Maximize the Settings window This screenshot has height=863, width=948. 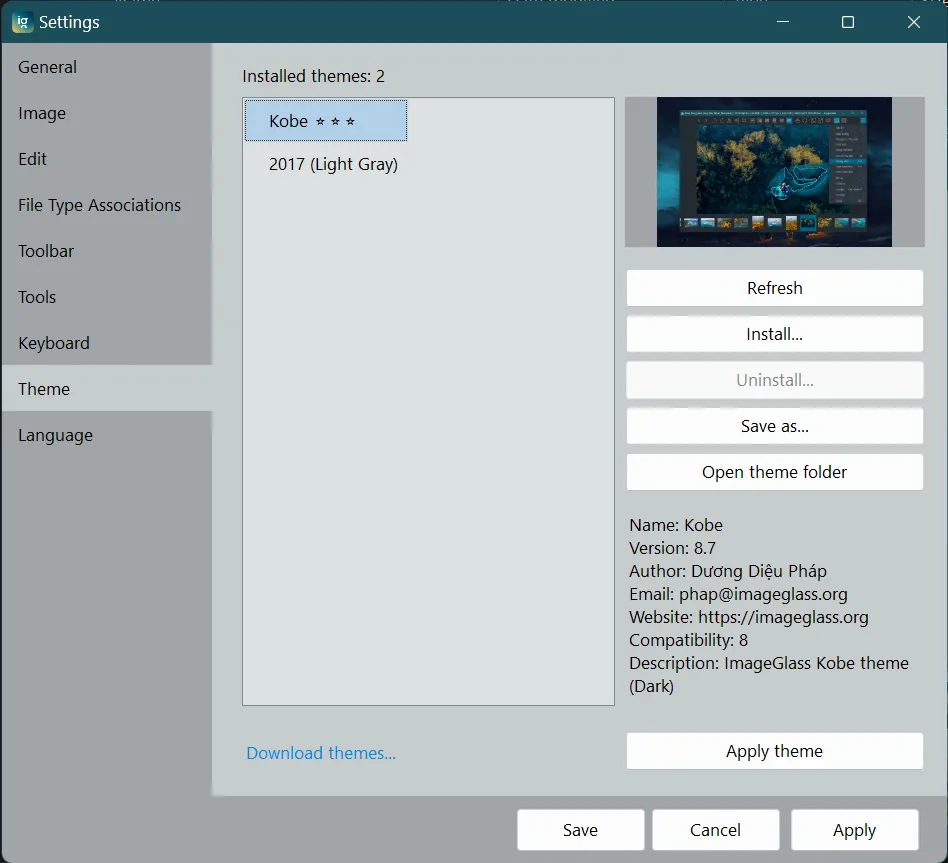848,22
